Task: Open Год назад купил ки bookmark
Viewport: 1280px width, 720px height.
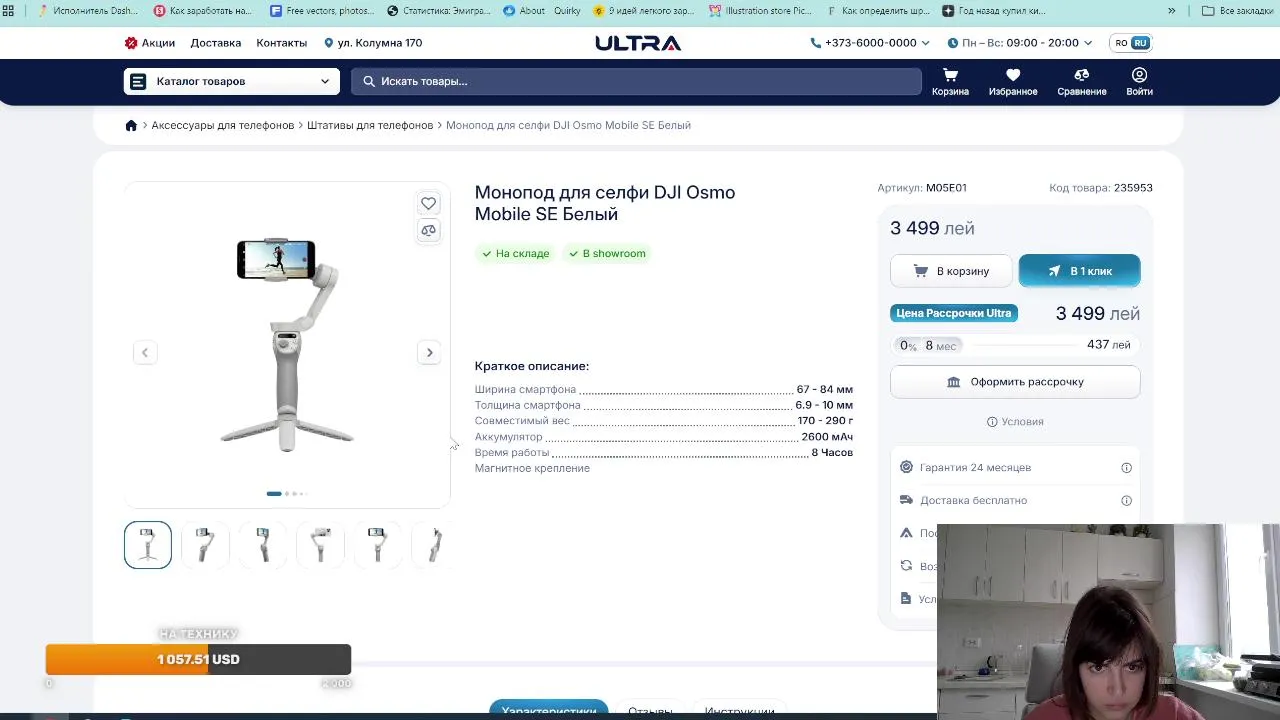Action: click(994, 11)
